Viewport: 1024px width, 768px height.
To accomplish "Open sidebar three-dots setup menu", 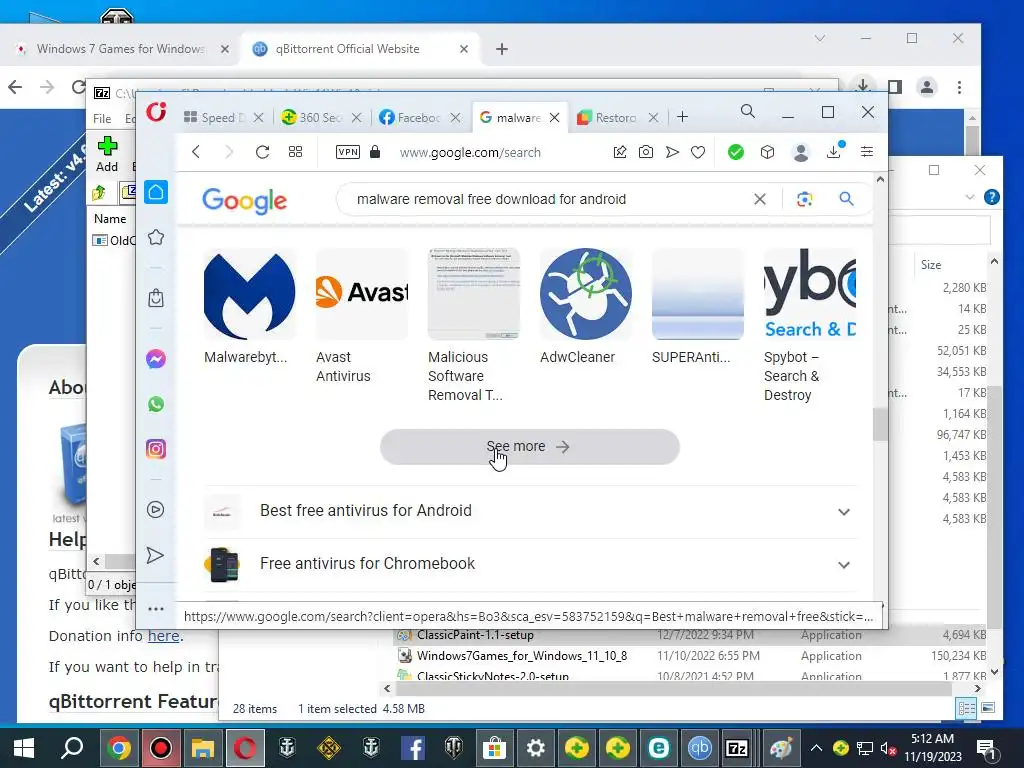I will 155,609.
